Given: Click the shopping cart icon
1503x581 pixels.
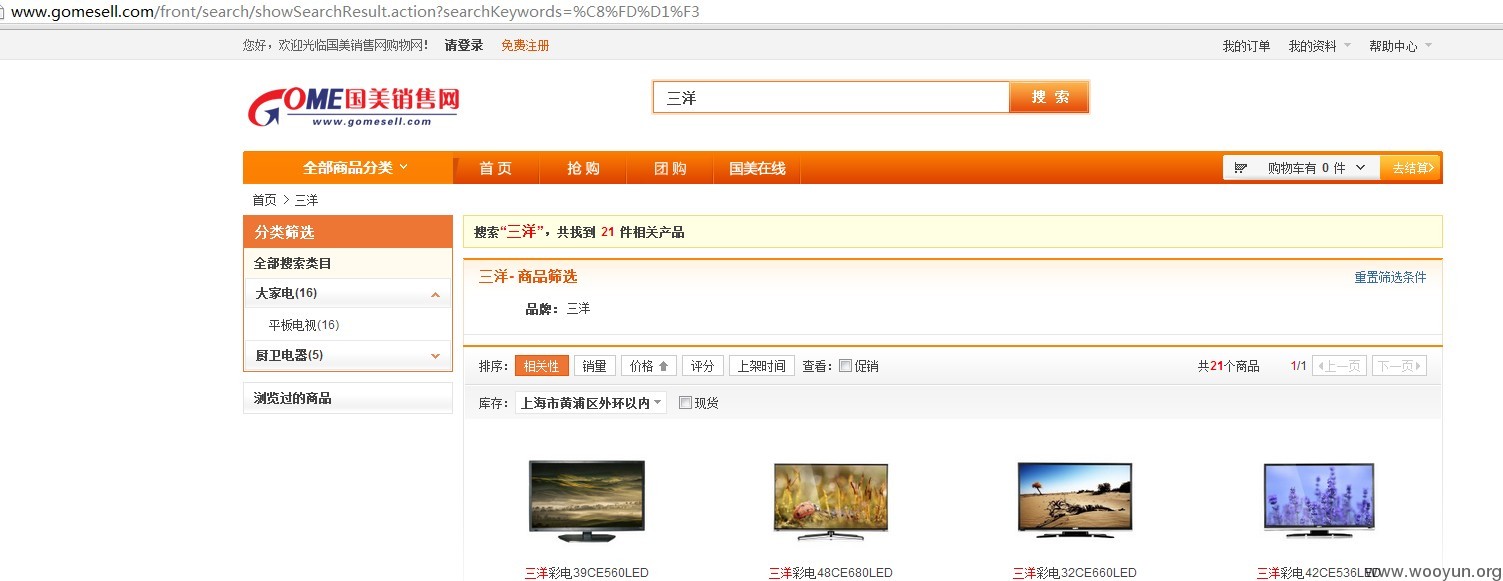Looking at the screenshot, I should (x=1241, y=168).
